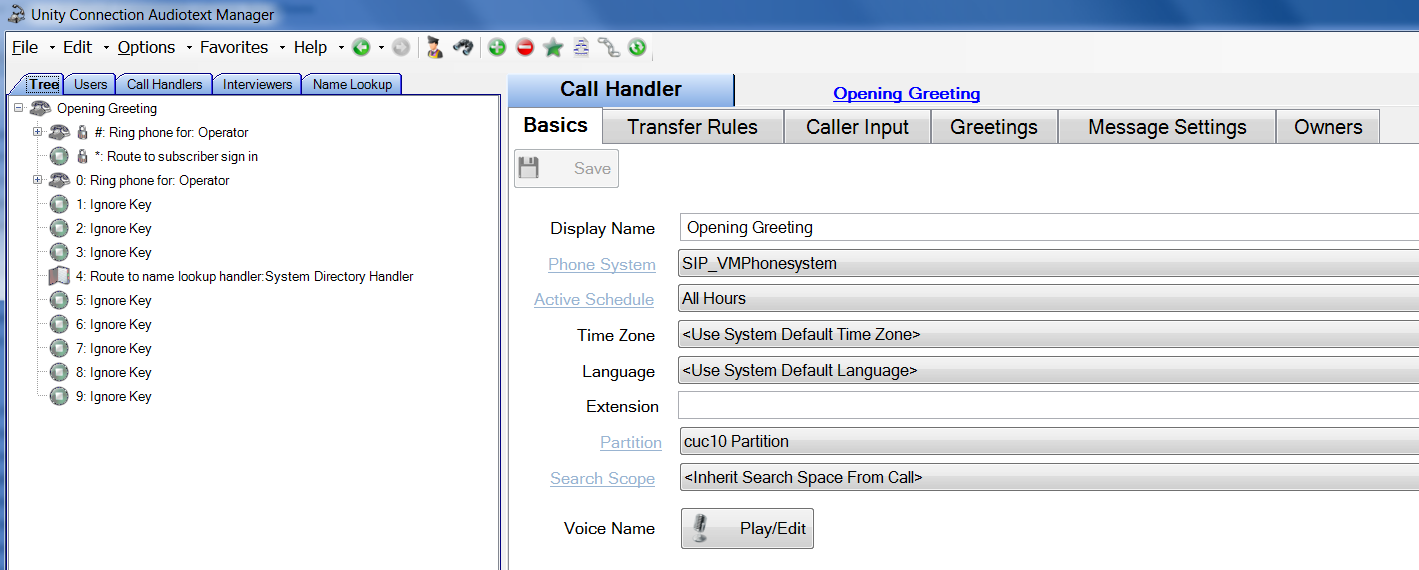Expand the '0: Ring phone for: Operator' node
This screenshot has width=1419, height=570.
coord(38,180)
